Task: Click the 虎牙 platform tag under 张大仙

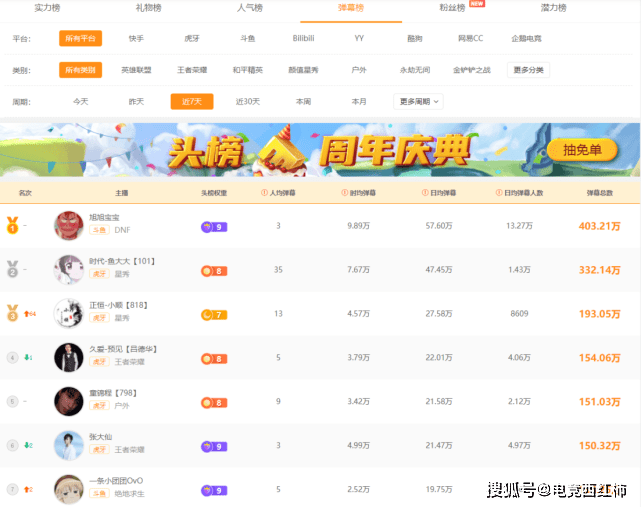Action: [x=99, y=450]
